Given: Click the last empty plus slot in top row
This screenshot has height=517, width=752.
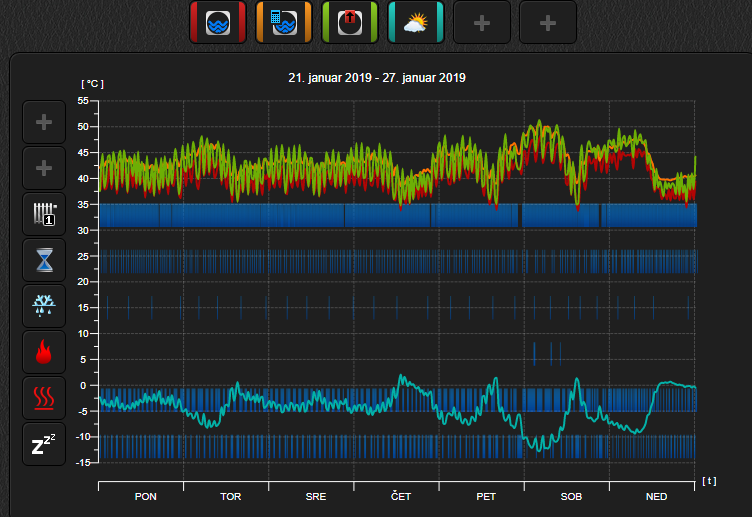Looking at the screenshot, I should click(x=548, y=22).
